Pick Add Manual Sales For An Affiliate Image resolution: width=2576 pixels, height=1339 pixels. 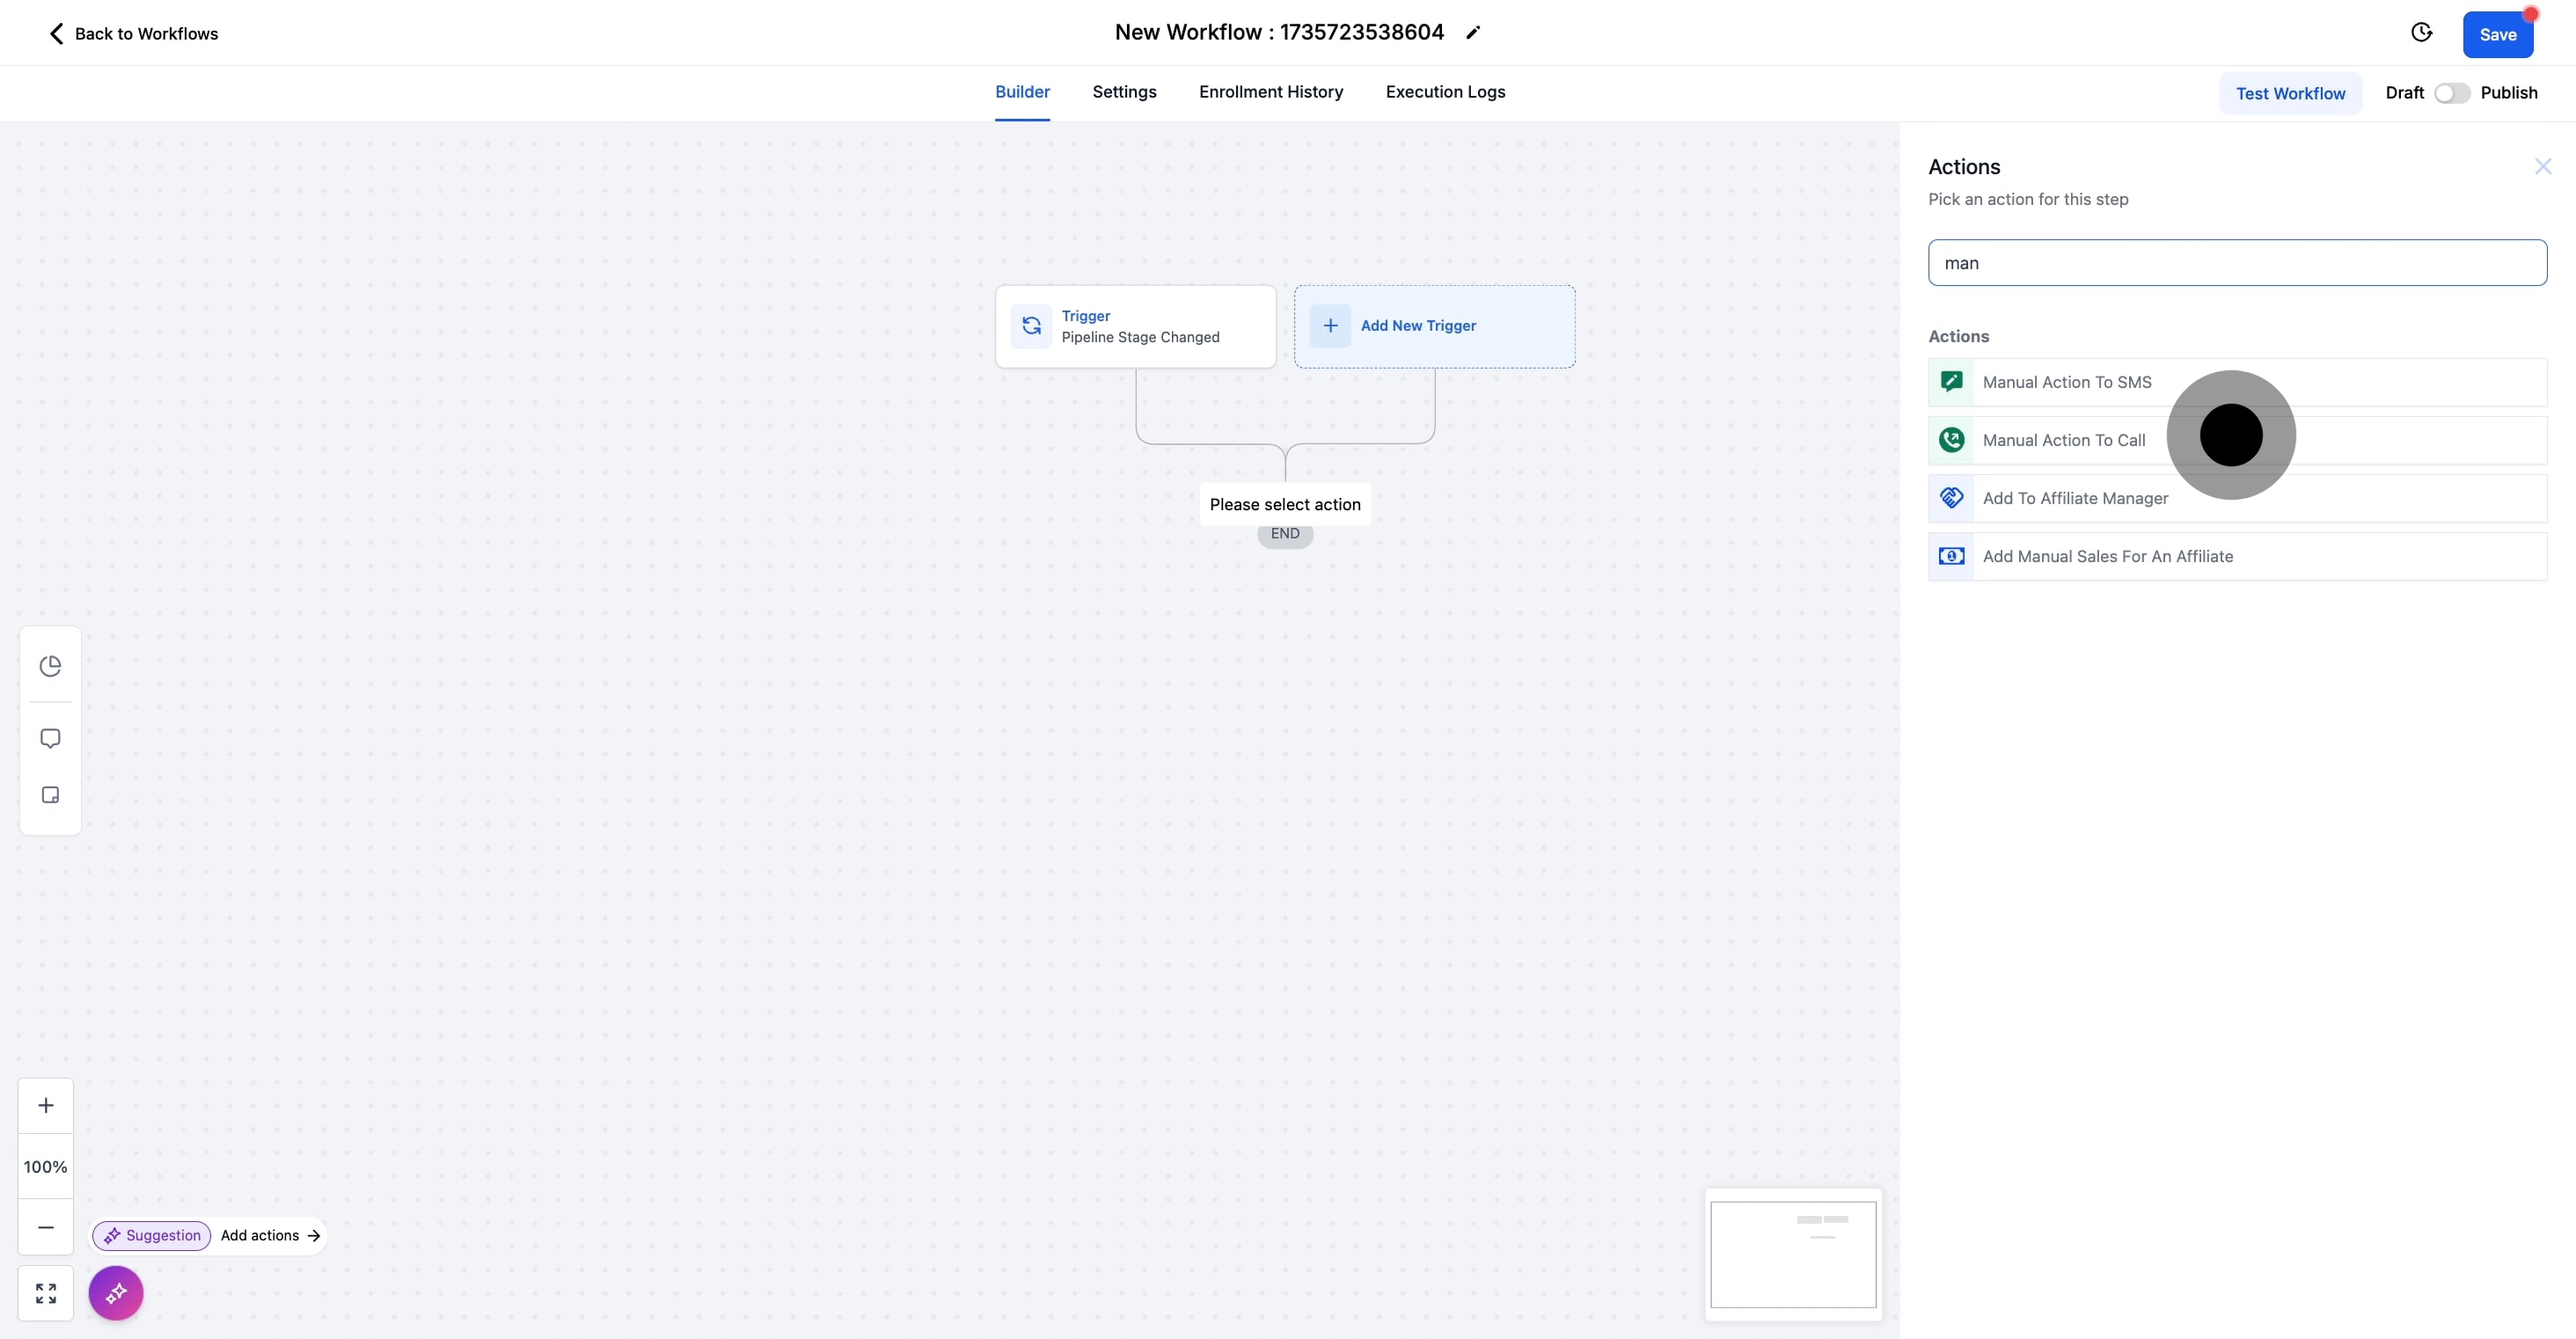[x=2107, y=556]
